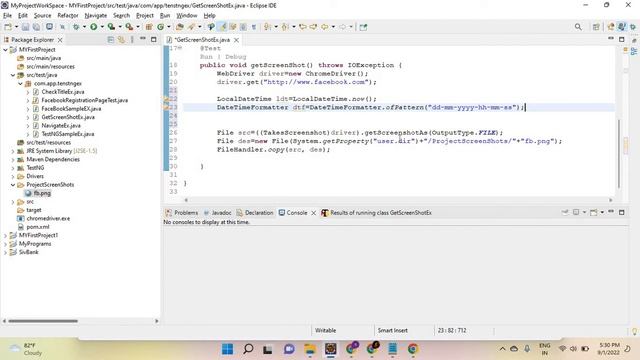Viewport: 640px width, 360px height.
Task: Open the Debug button dropdown arrow
Action: click(x=84, y=27)
